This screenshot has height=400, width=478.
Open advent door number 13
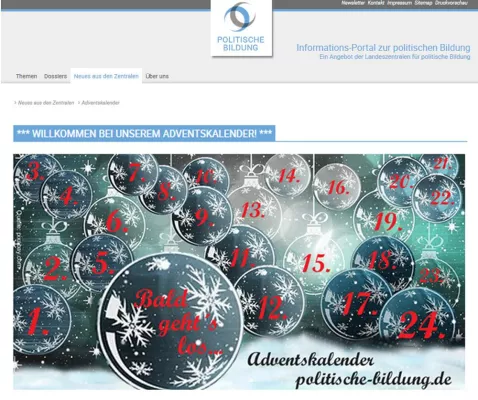pyautogui.click(x=253, y=210)
